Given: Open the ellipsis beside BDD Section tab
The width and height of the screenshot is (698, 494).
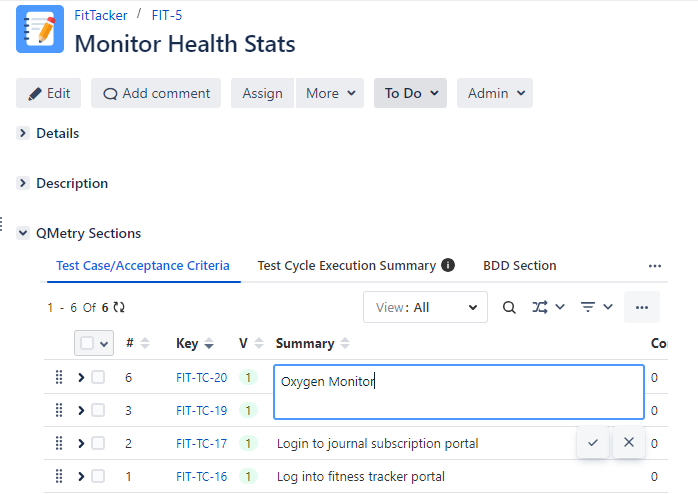Looking at the screenshot, I should tap(655, 266).
